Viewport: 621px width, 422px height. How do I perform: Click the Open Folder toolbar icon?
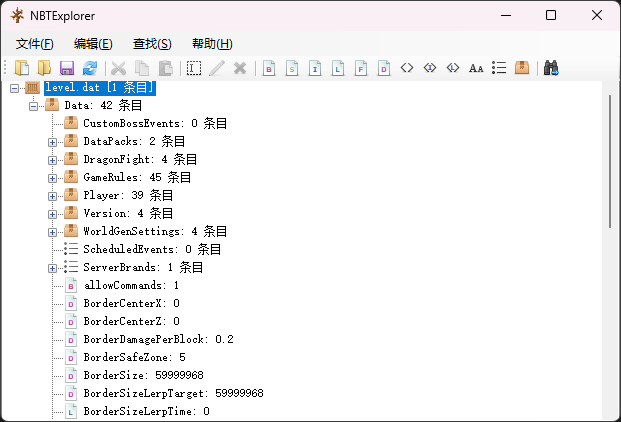click(x=44, y=68)
